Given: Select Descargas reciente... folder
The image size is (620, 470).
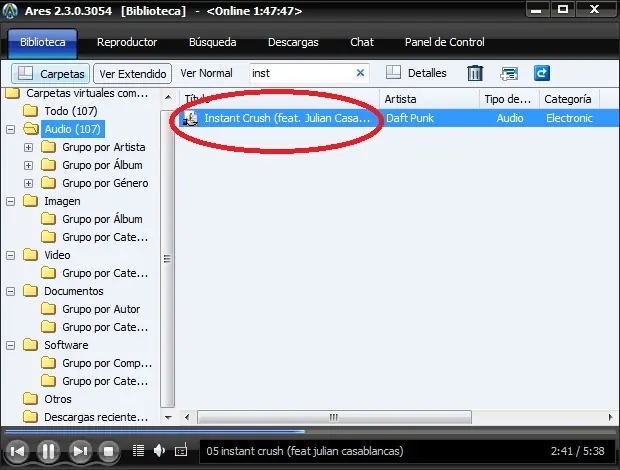Looking at the screenshot, I should (x=96, y=417).
